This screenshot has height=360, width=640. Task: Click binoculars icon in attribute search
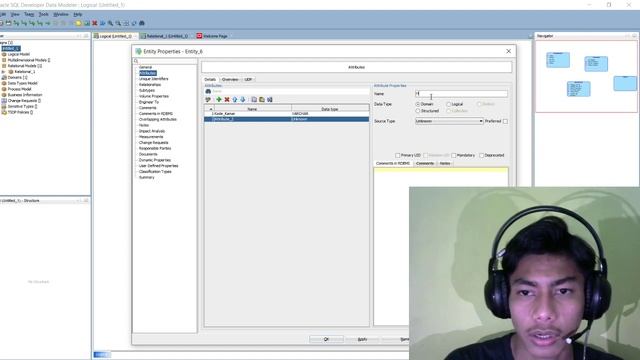(x=208, y=91)
